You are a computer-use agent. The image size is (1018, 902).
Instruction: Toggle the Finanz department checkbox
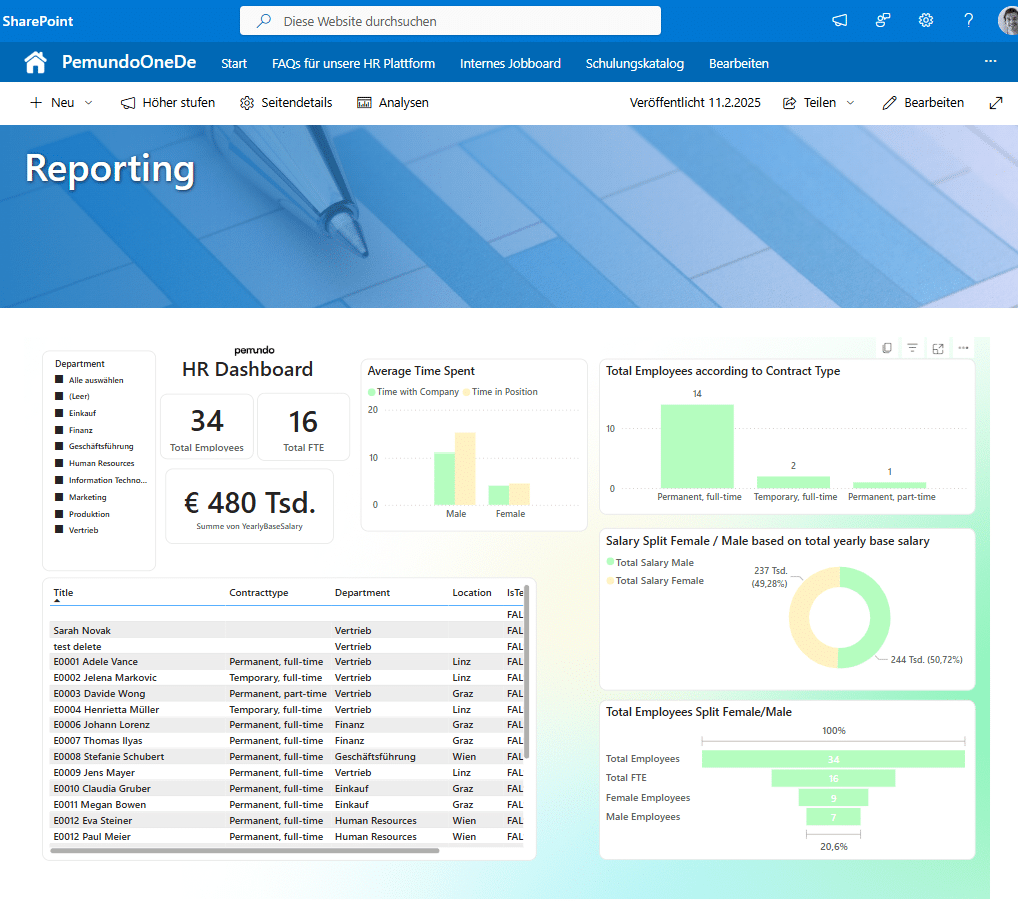pos(59,429)
